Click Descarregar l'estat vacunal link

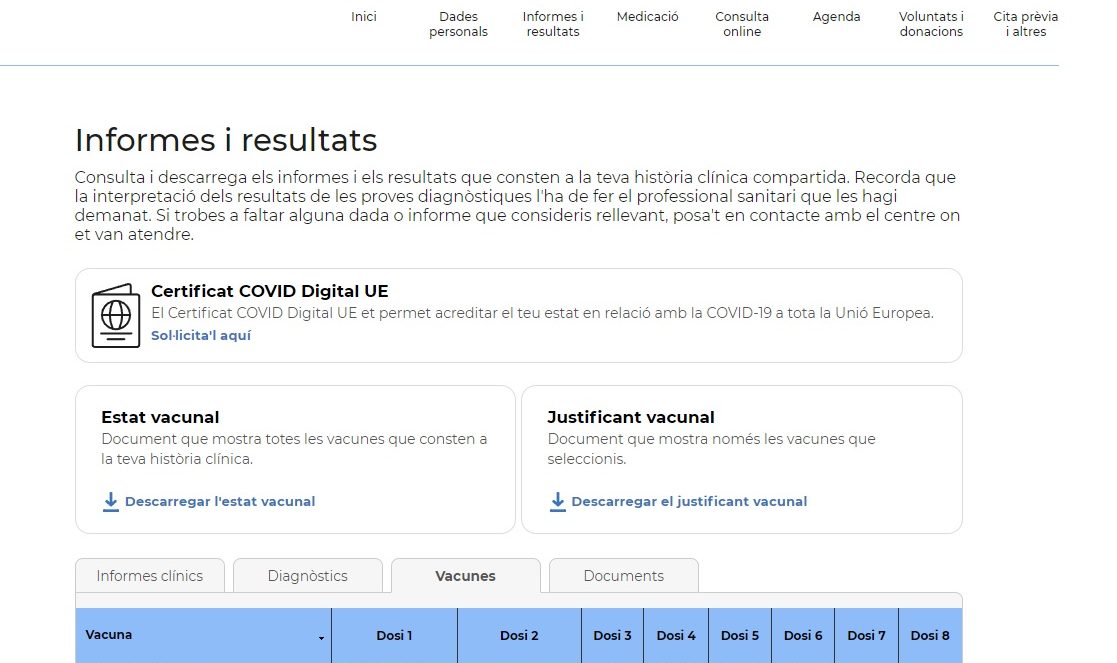220,501
